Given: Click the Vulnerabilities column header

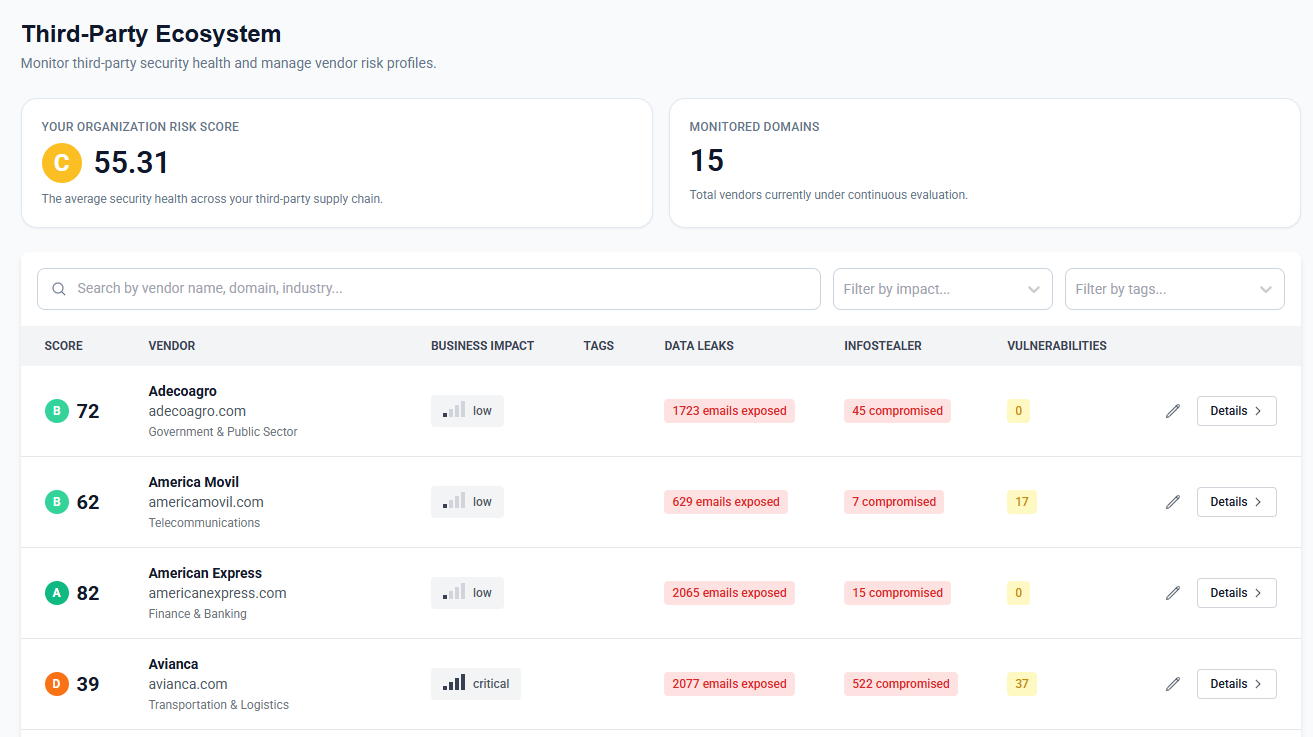Looking at the screenshot, I should click(1056, 346).
